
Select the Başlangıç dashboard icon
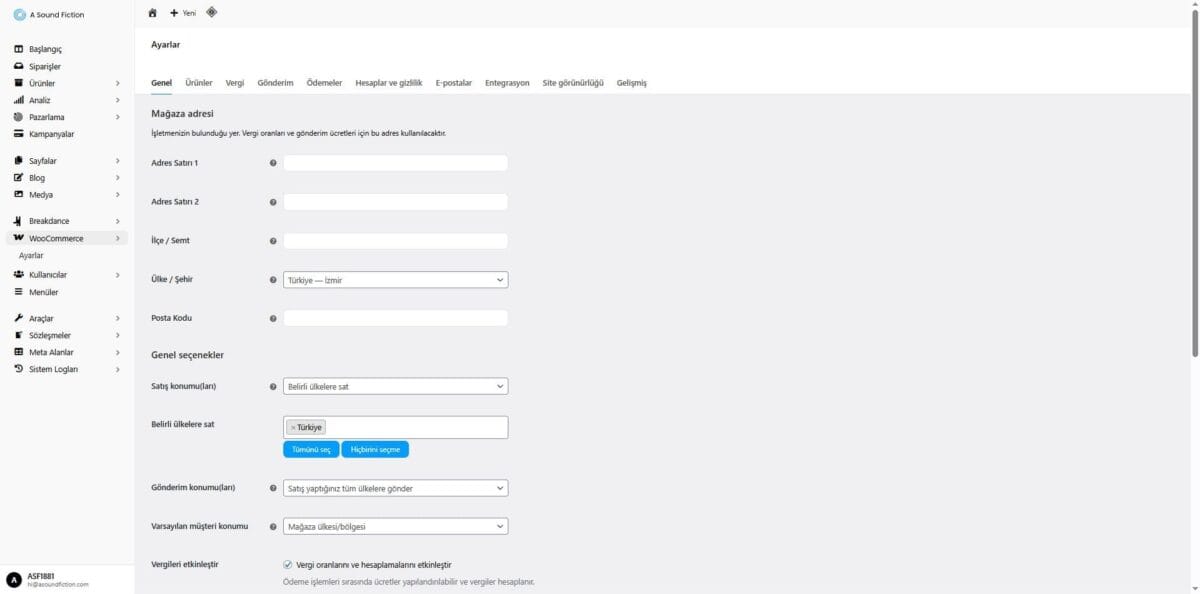tap(16, 48)
